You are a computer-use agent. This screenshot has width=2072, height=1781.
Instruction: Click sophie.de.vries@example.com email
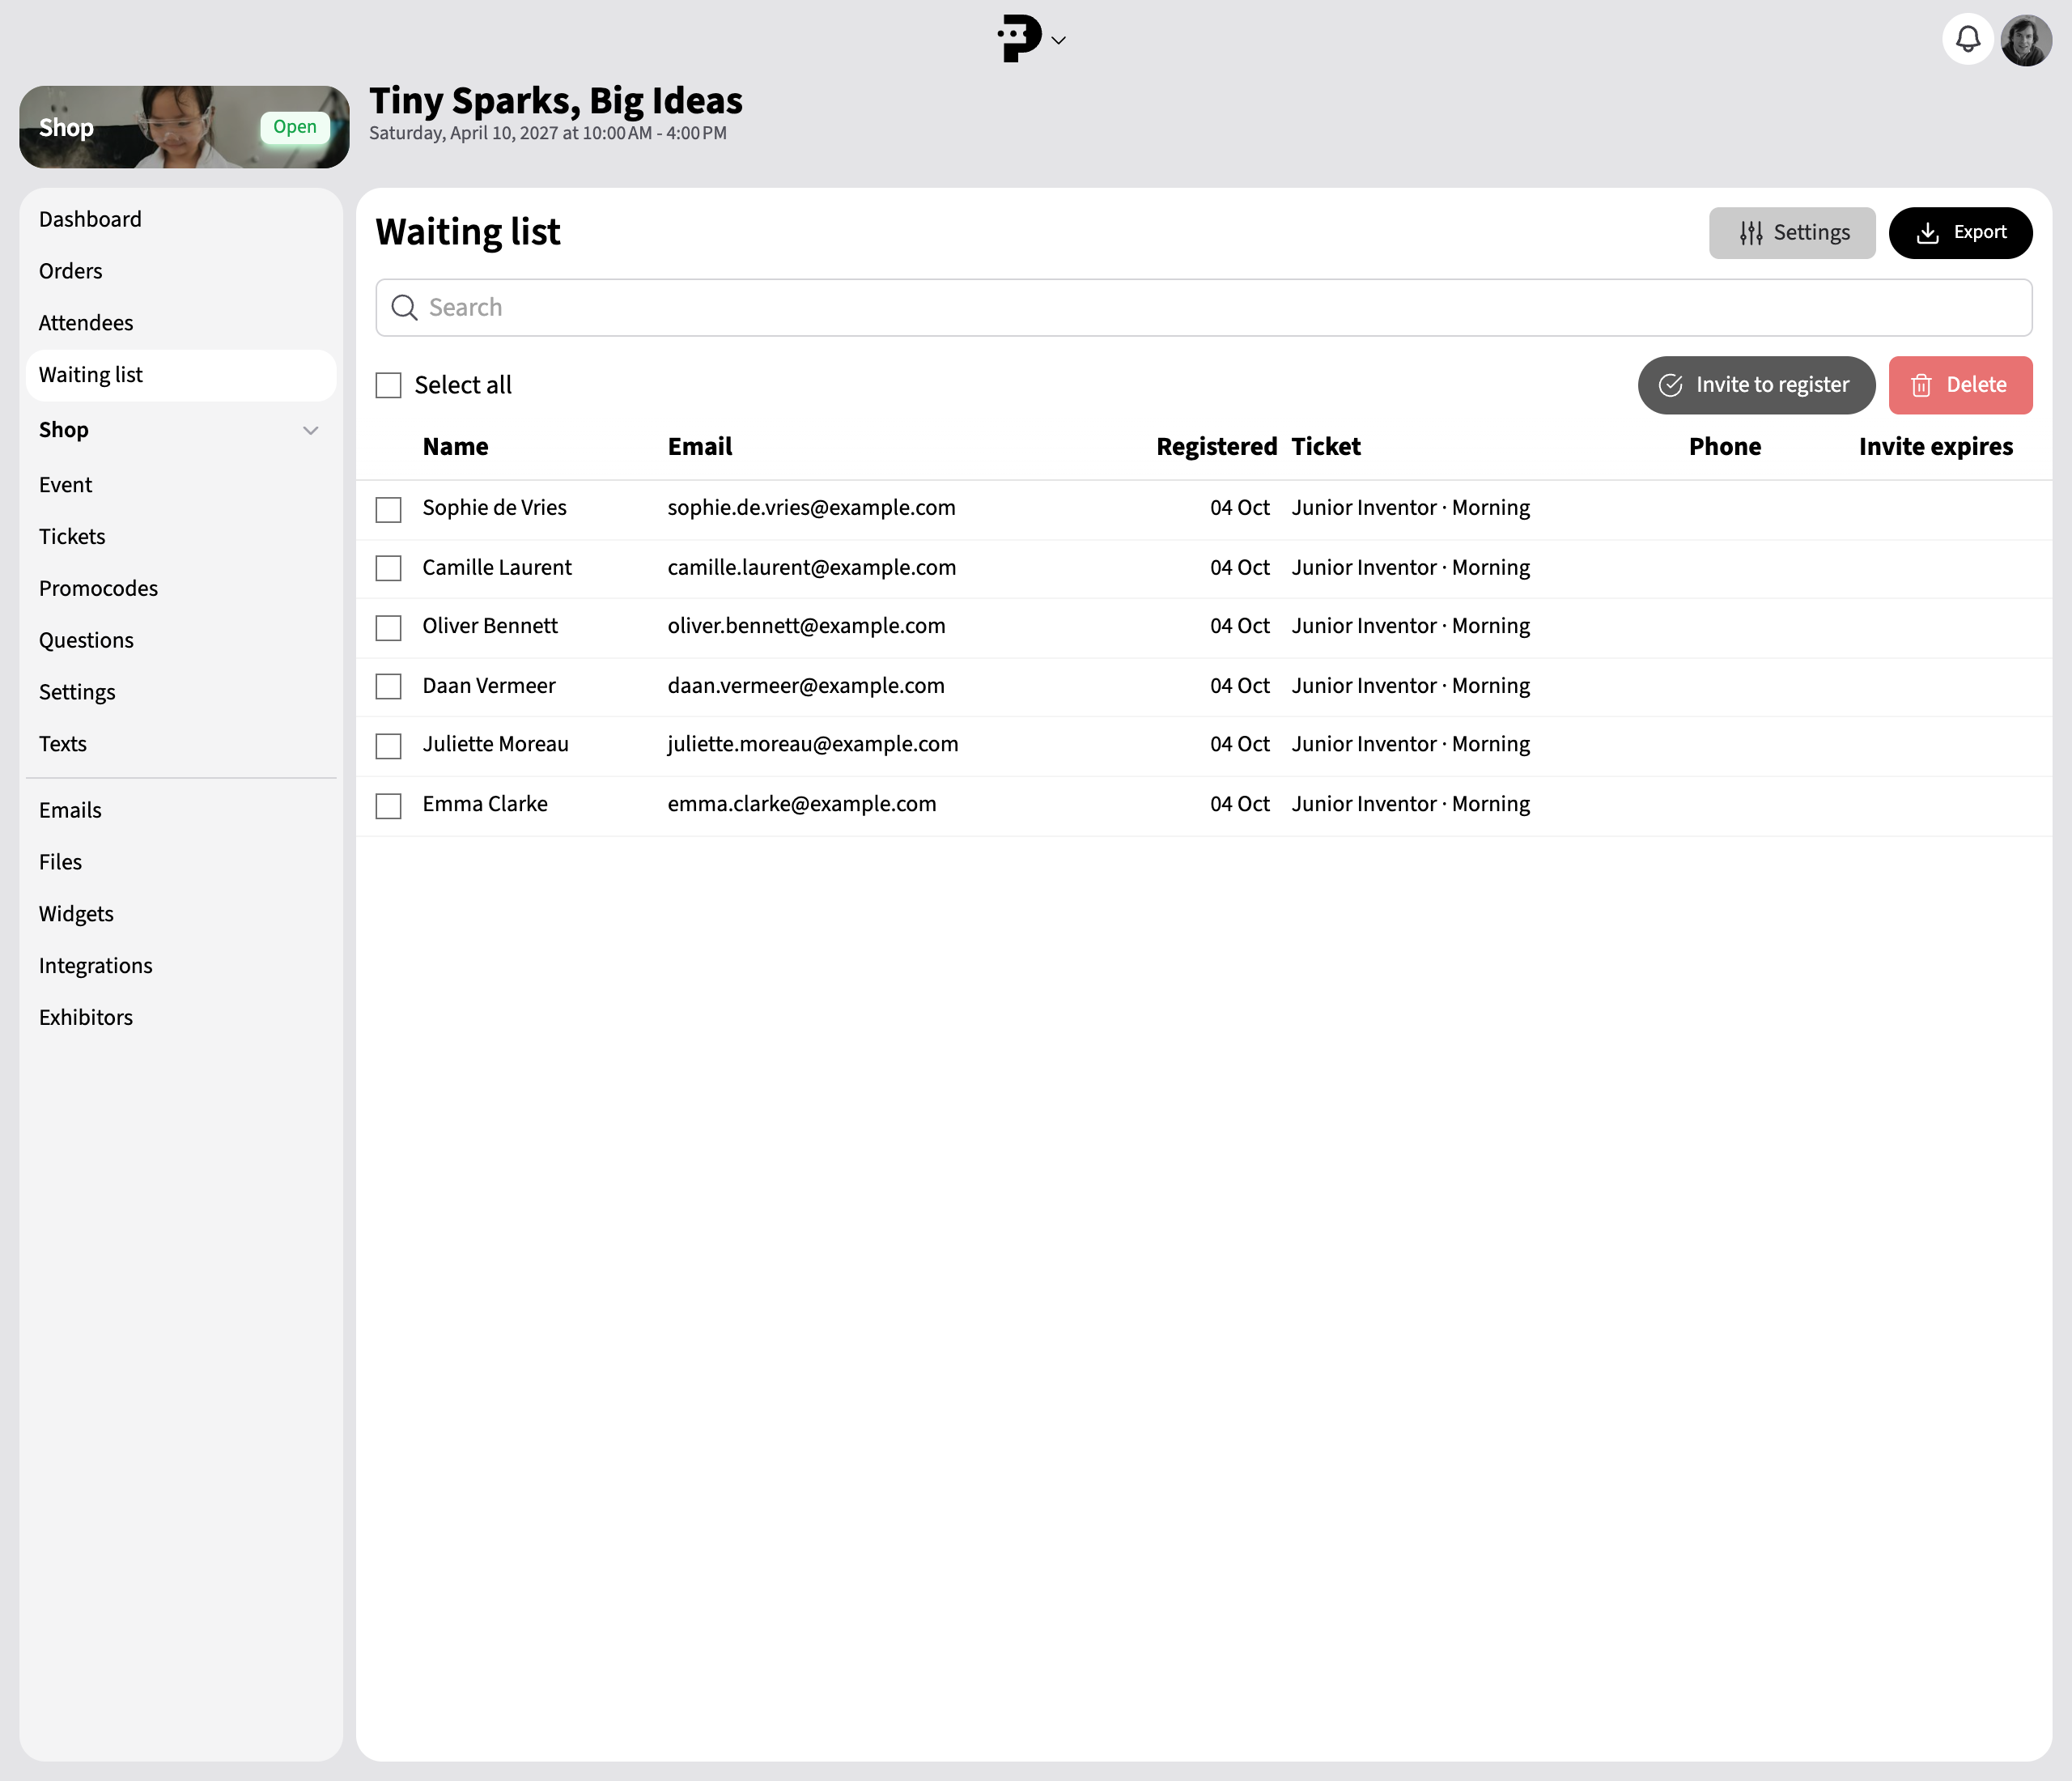[x=811, y=508]
